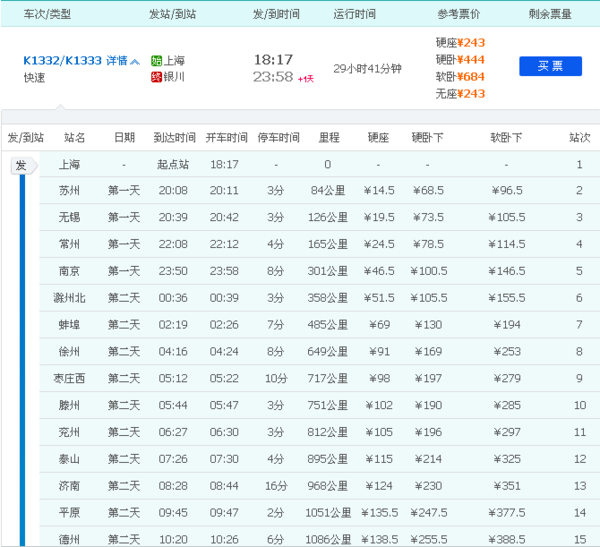The image size is (600, 547).
Task: Click the 停车时间 column header
Action: point(278,137)
